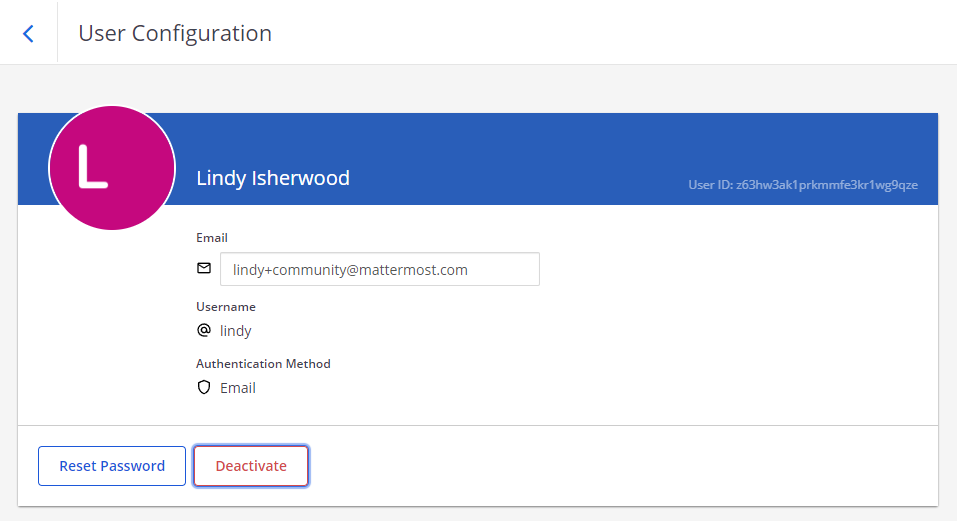
Task: Focus the email address input field
Action: (379, 269)
